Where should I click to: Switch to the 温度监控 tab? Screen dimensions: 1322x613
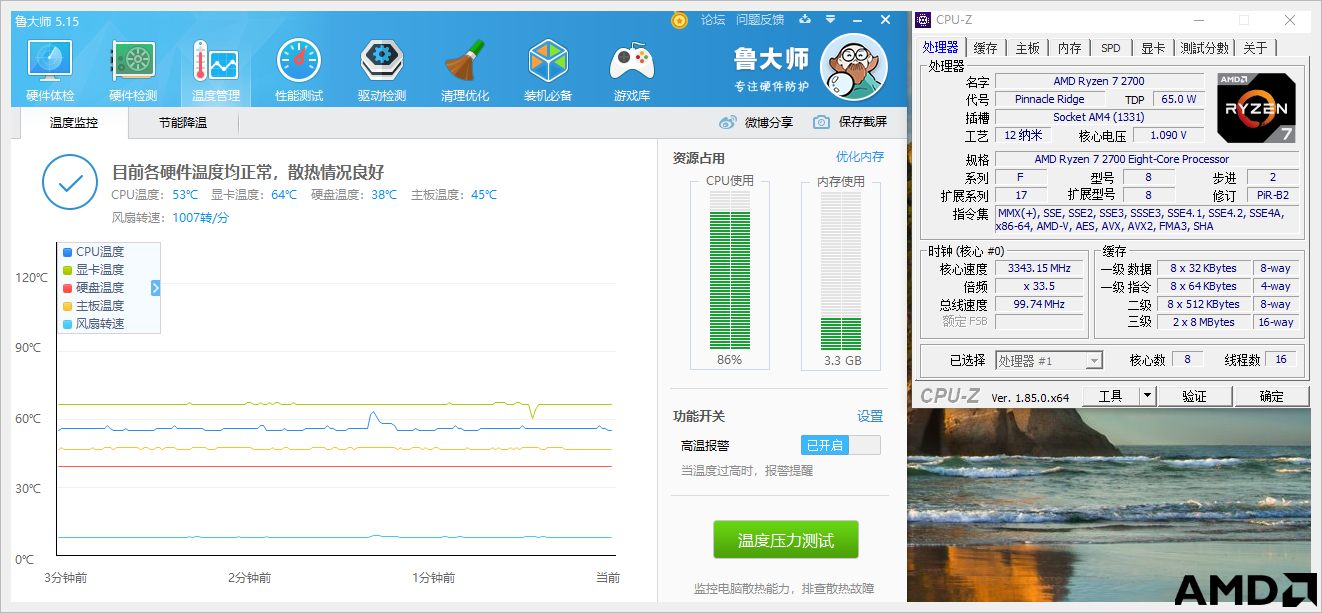[x=74, y=123]
